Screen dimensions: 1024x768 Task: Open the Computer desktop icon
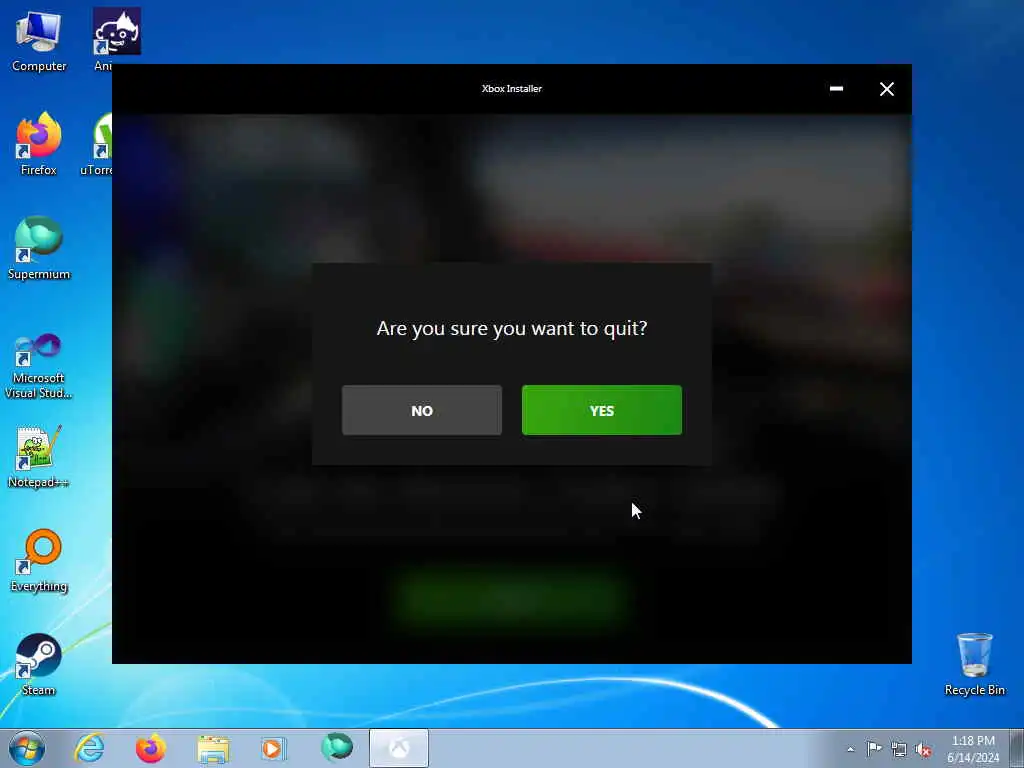tap(39, 42)
